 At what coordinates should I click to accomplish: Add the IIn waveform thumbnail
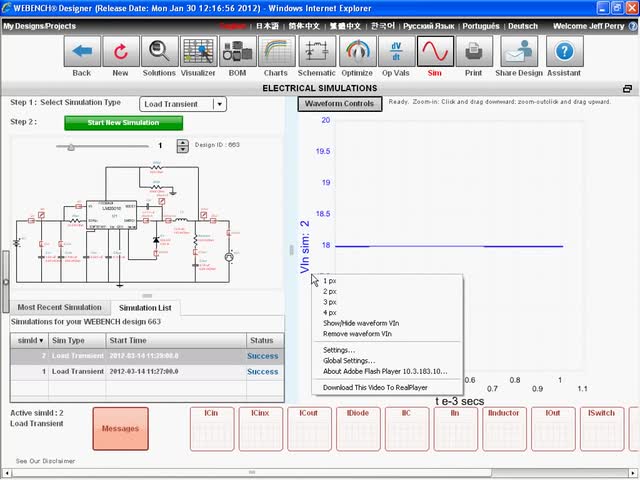tap(456, 429)
